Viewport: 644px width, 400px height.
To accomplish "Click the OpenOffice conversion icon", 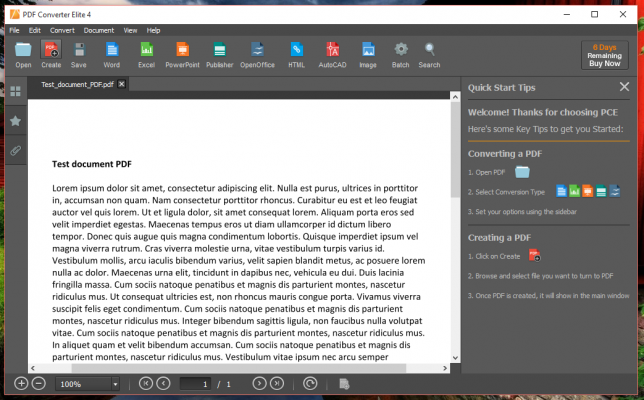I will (x=257, y=54).
